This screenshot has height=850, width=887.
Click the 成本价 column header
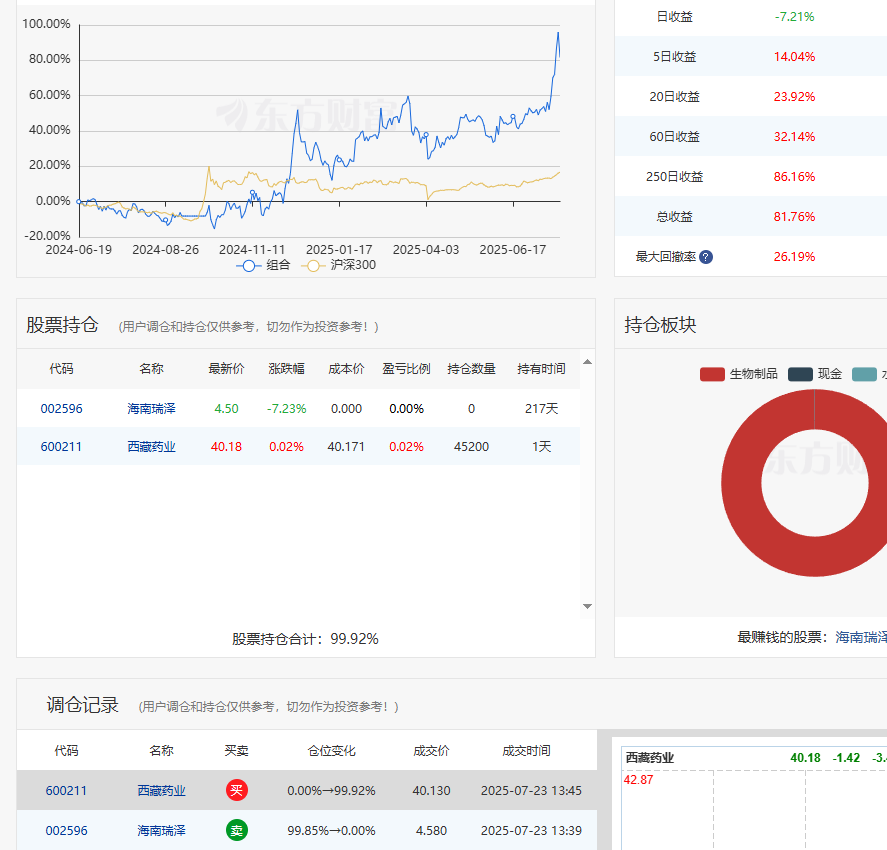[346, 369]
